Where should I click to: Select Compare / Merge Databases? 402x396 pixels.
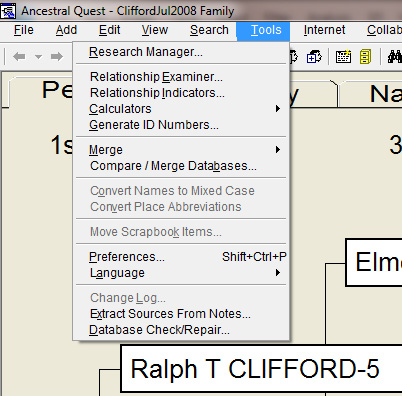[x=181, y=166]
